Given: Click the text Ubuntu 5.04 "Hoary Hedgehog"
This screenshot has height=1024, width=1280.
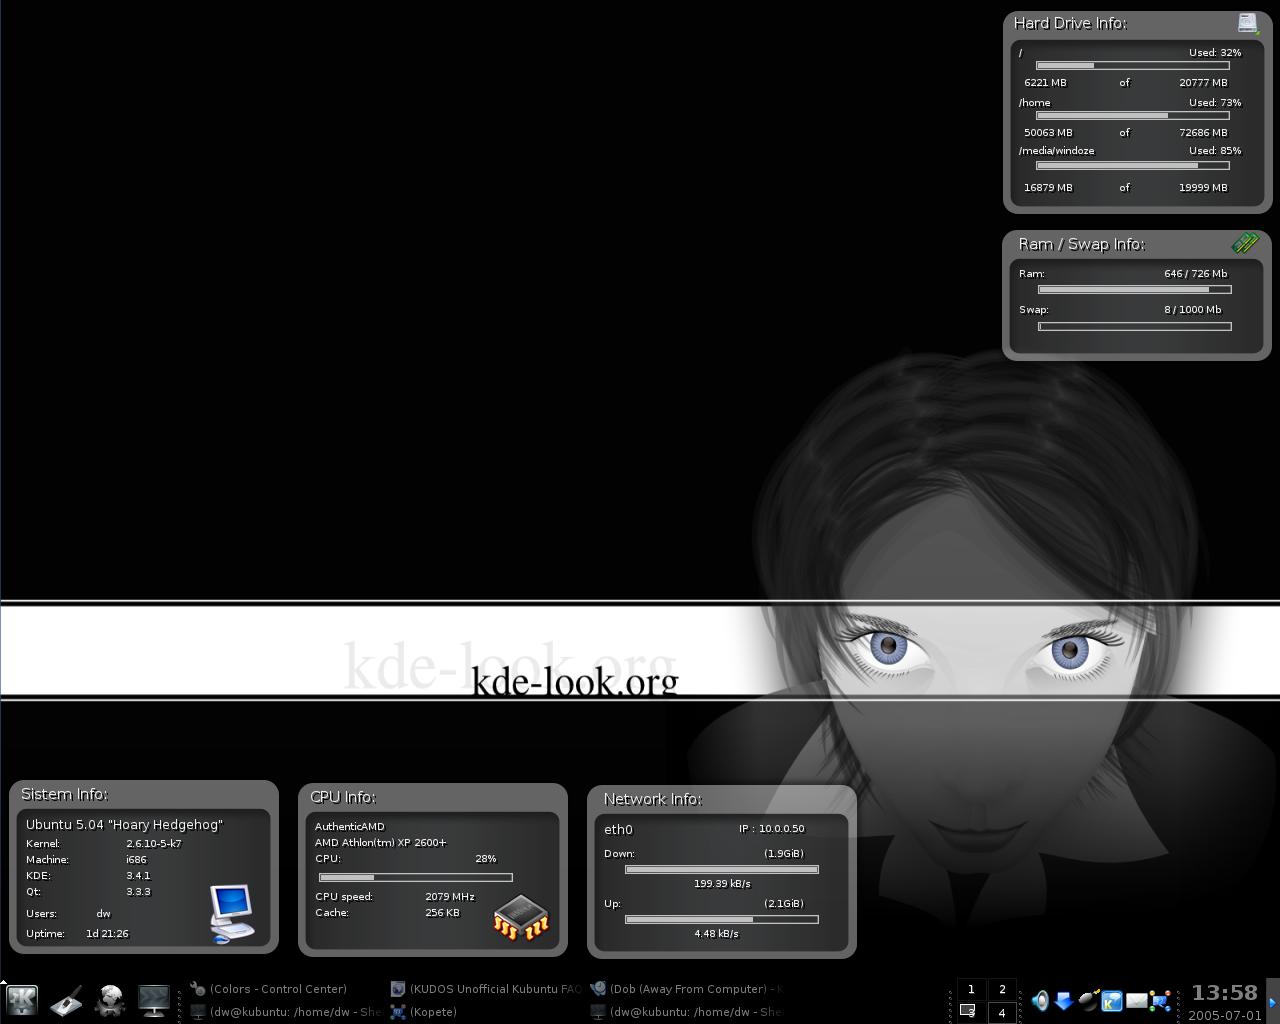Looking at the screenshot, I should tap(124, 825).
